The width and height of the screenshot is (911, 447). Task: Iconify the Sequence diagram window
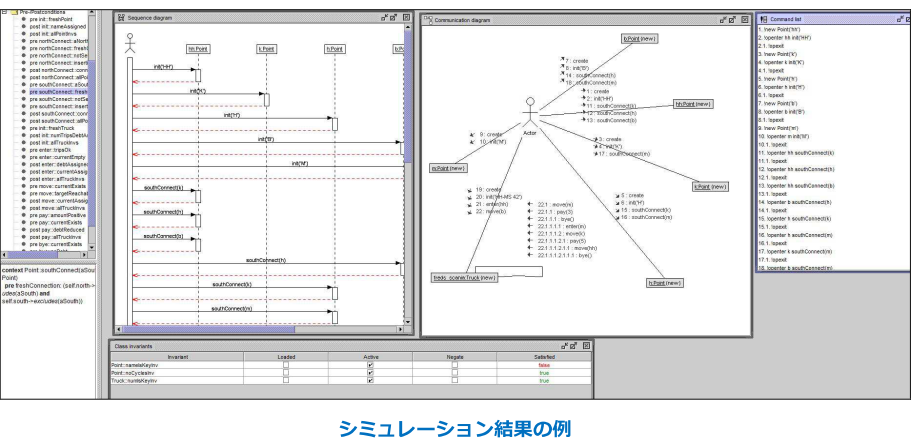(x=384, y=18)
